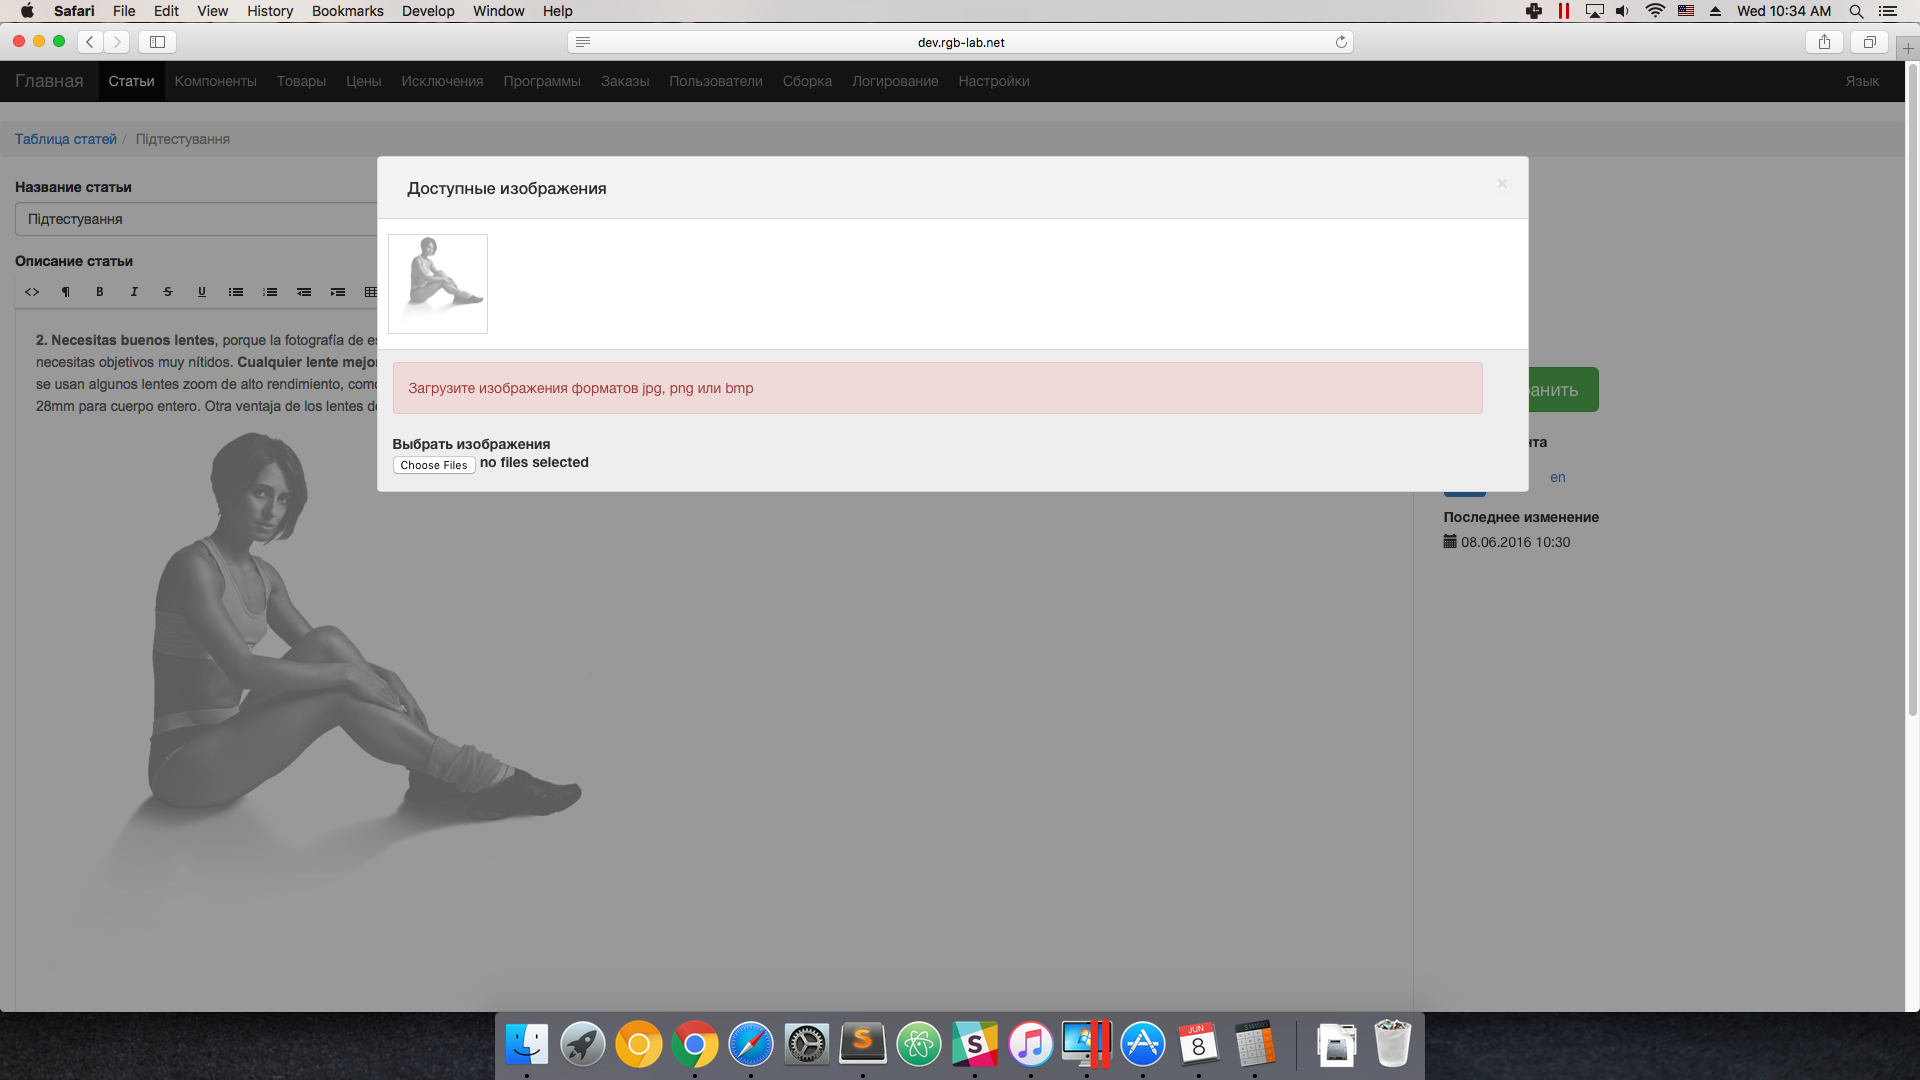This screenshot has height=1080, width=1920.
Task: Apply underline formatting in editor
Action: tap(202, 292)
